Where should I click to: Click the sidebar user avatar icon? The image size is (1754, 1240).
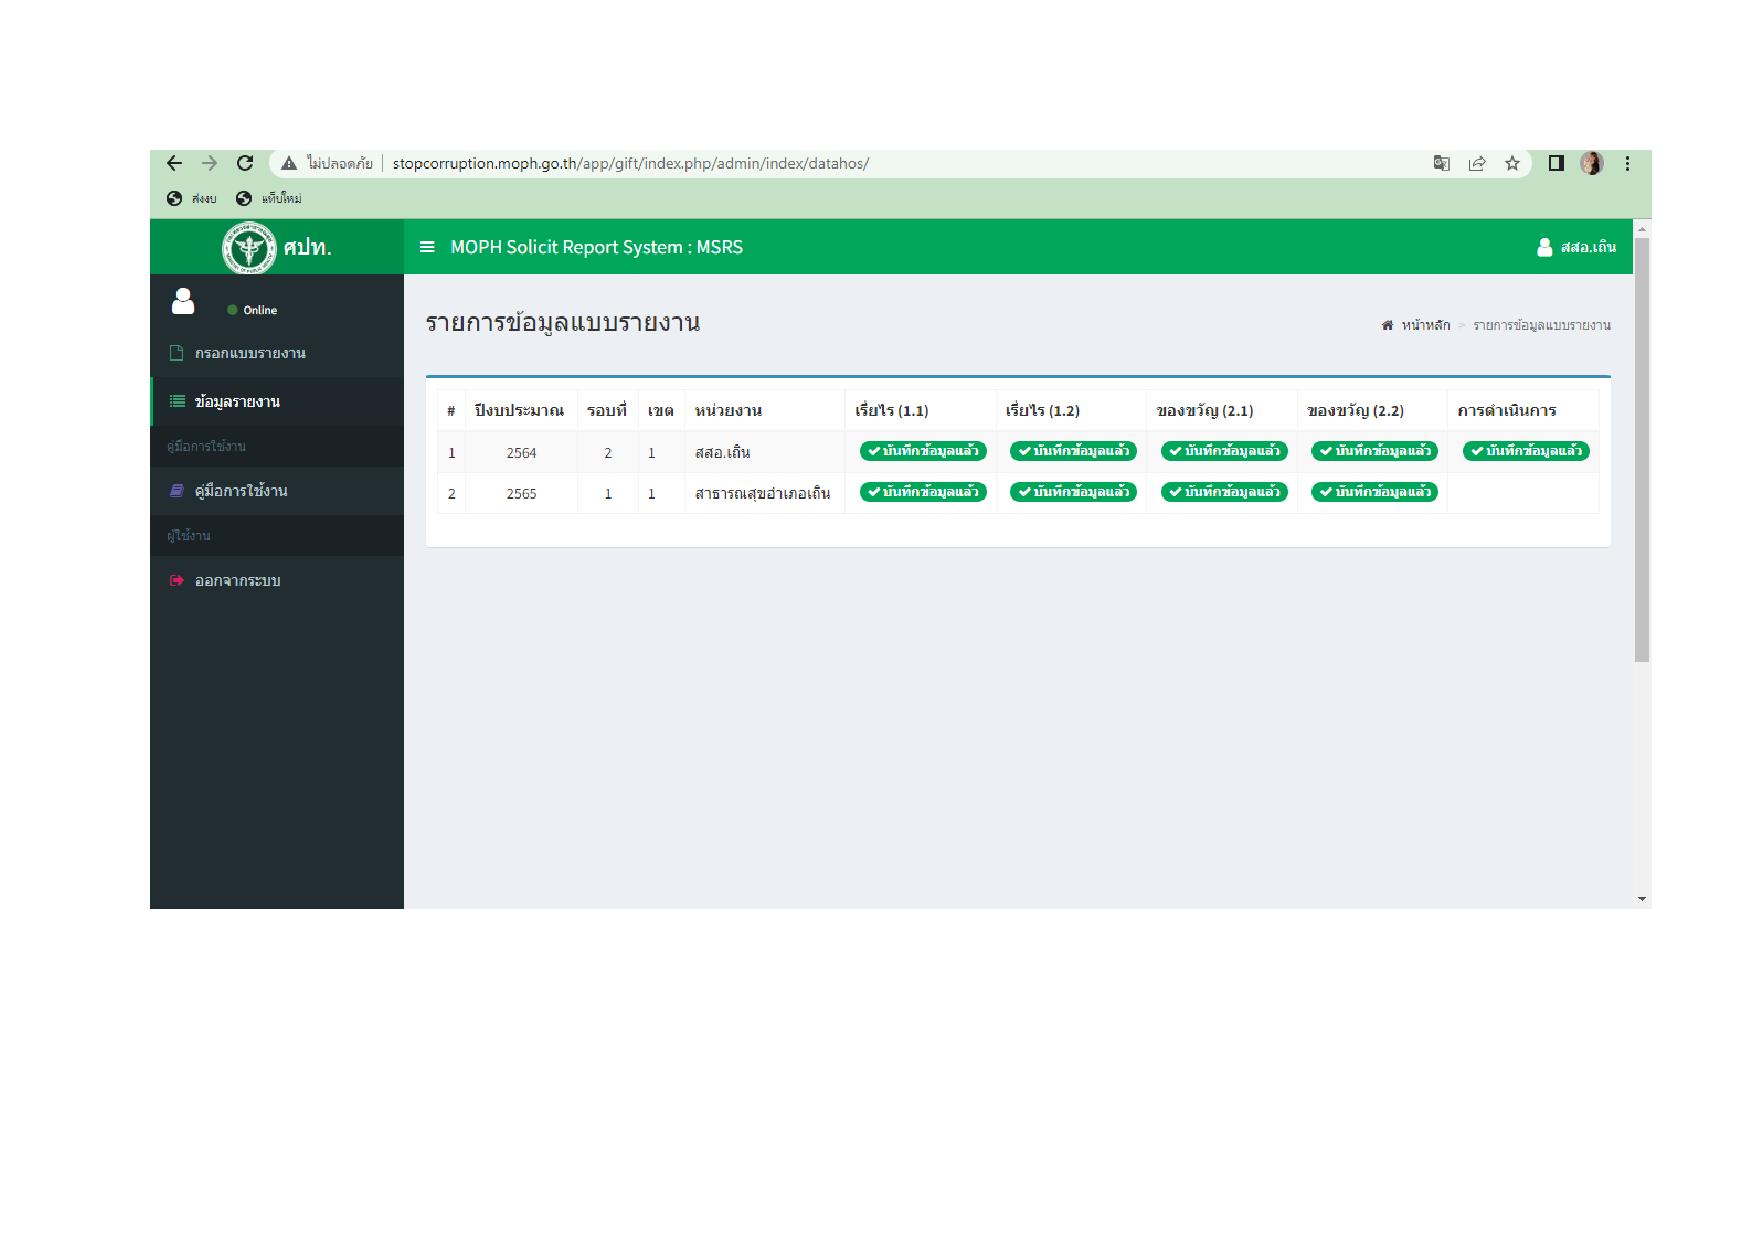(183, 301)
